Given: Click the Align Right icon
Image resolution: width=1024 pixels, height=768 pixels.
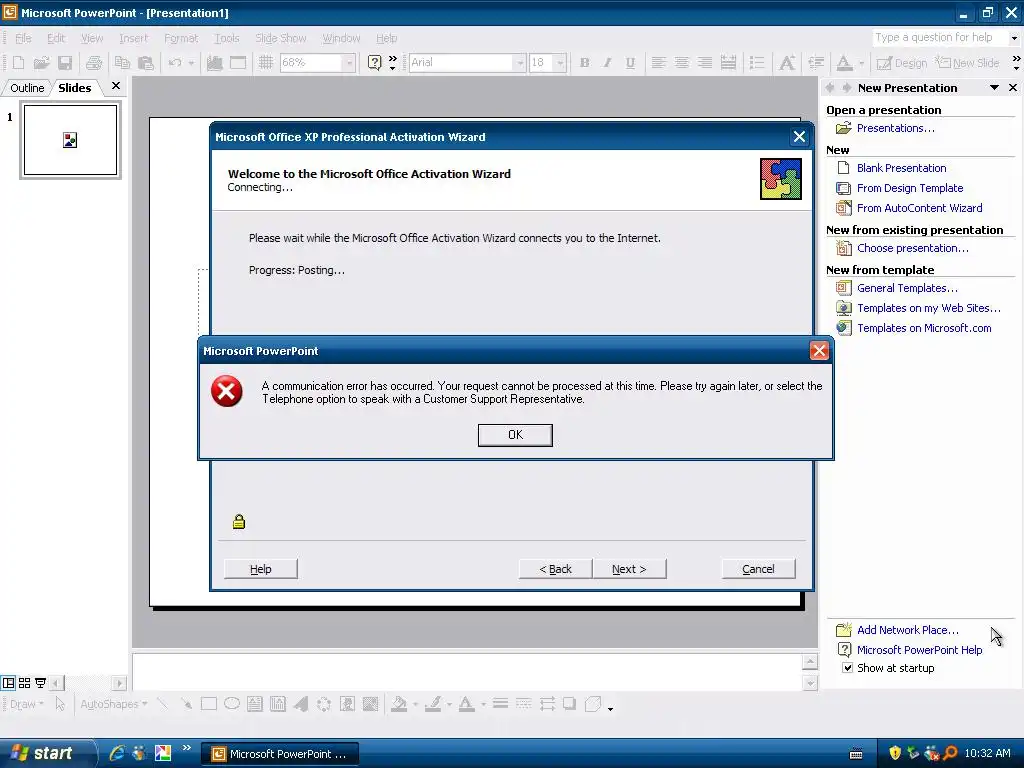Looking at the screenshot, I should tap(705, 63).
